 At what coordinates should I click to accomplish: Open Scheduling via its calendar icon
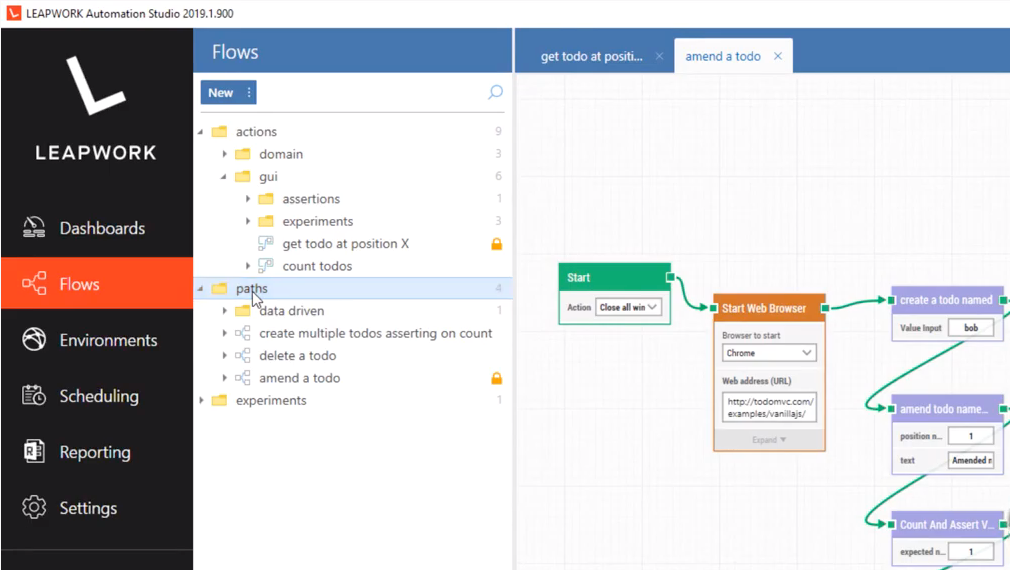click(x=34, y=396)
